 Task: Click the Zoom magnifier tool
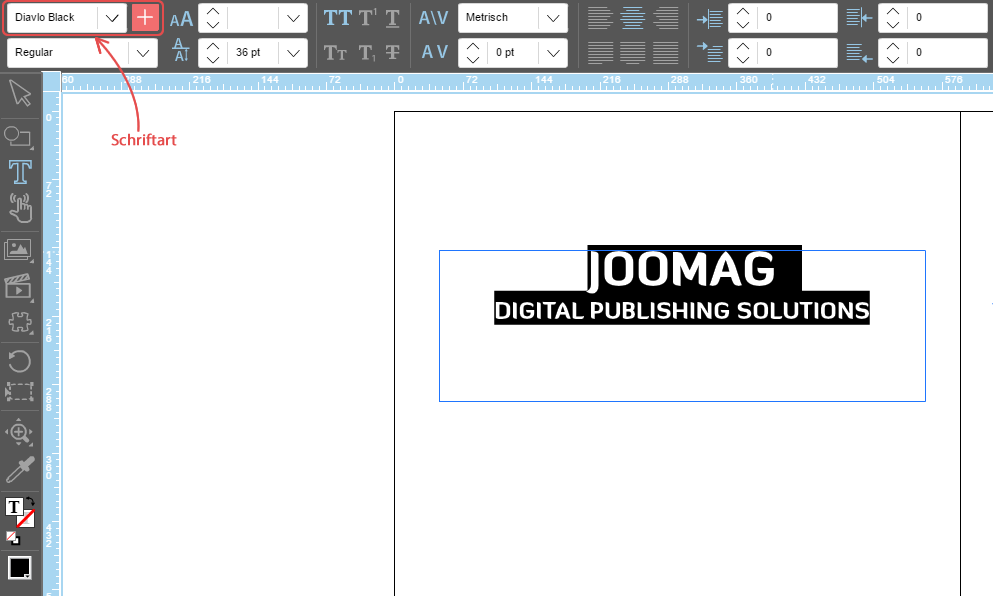pyautogui.click(x=19, y=432)
